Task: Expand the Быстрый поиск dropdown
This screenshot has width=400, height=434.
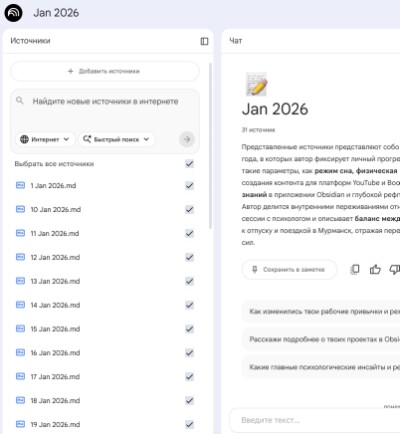Action: pos(116,139)
